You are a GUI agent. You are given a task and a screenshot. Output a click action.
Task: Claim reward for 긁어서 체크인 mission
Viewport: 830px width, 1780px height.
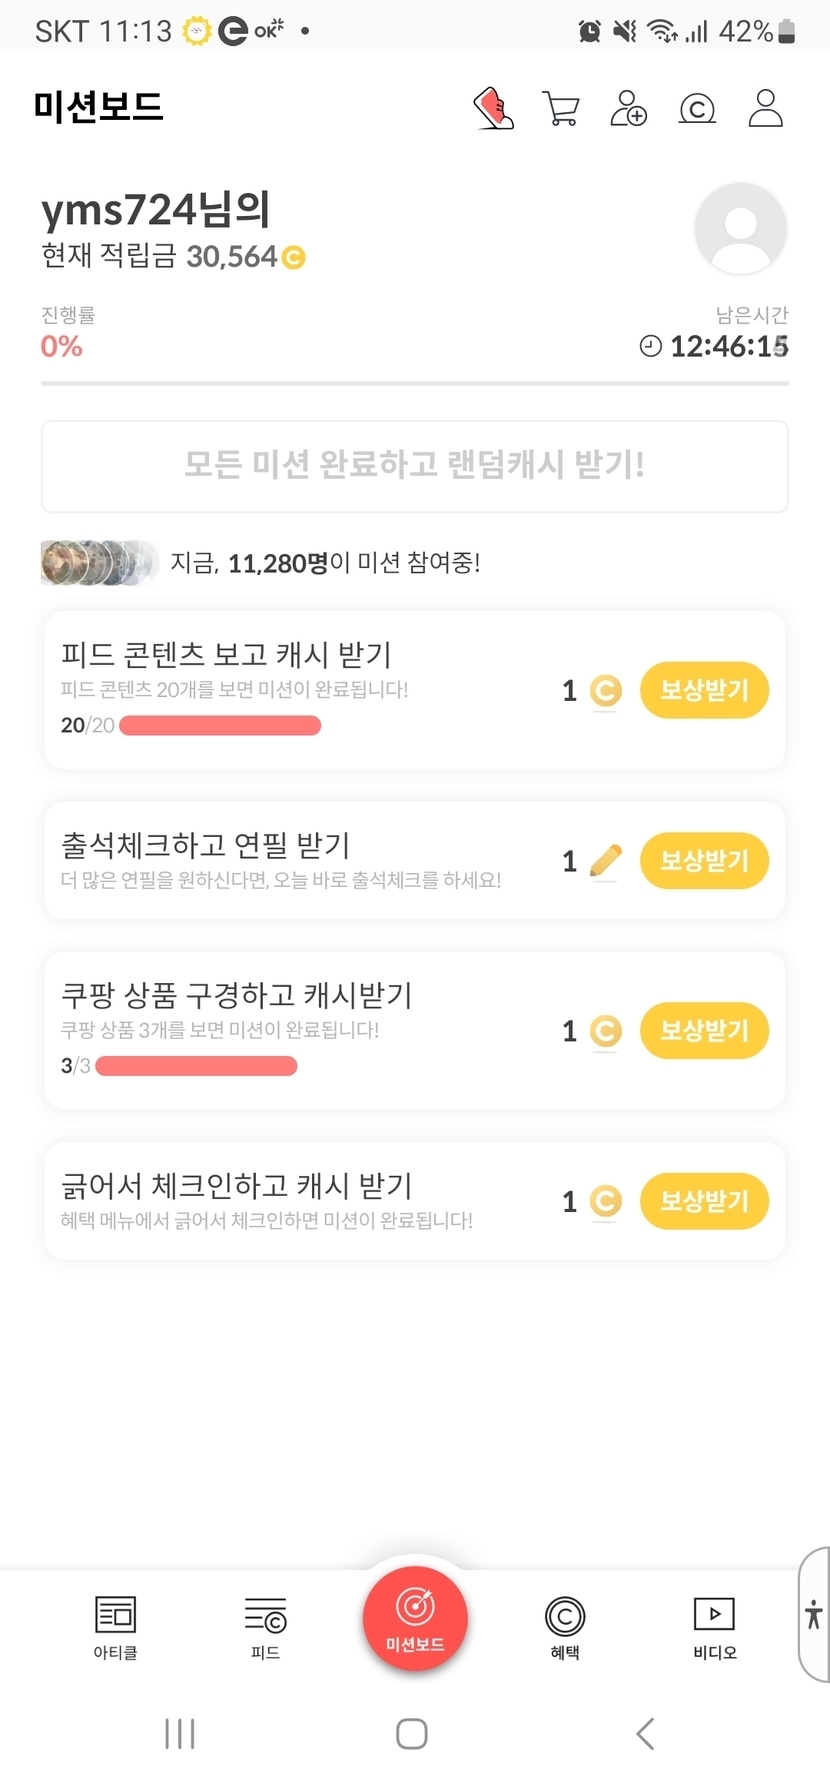(x=704, y=1200)
